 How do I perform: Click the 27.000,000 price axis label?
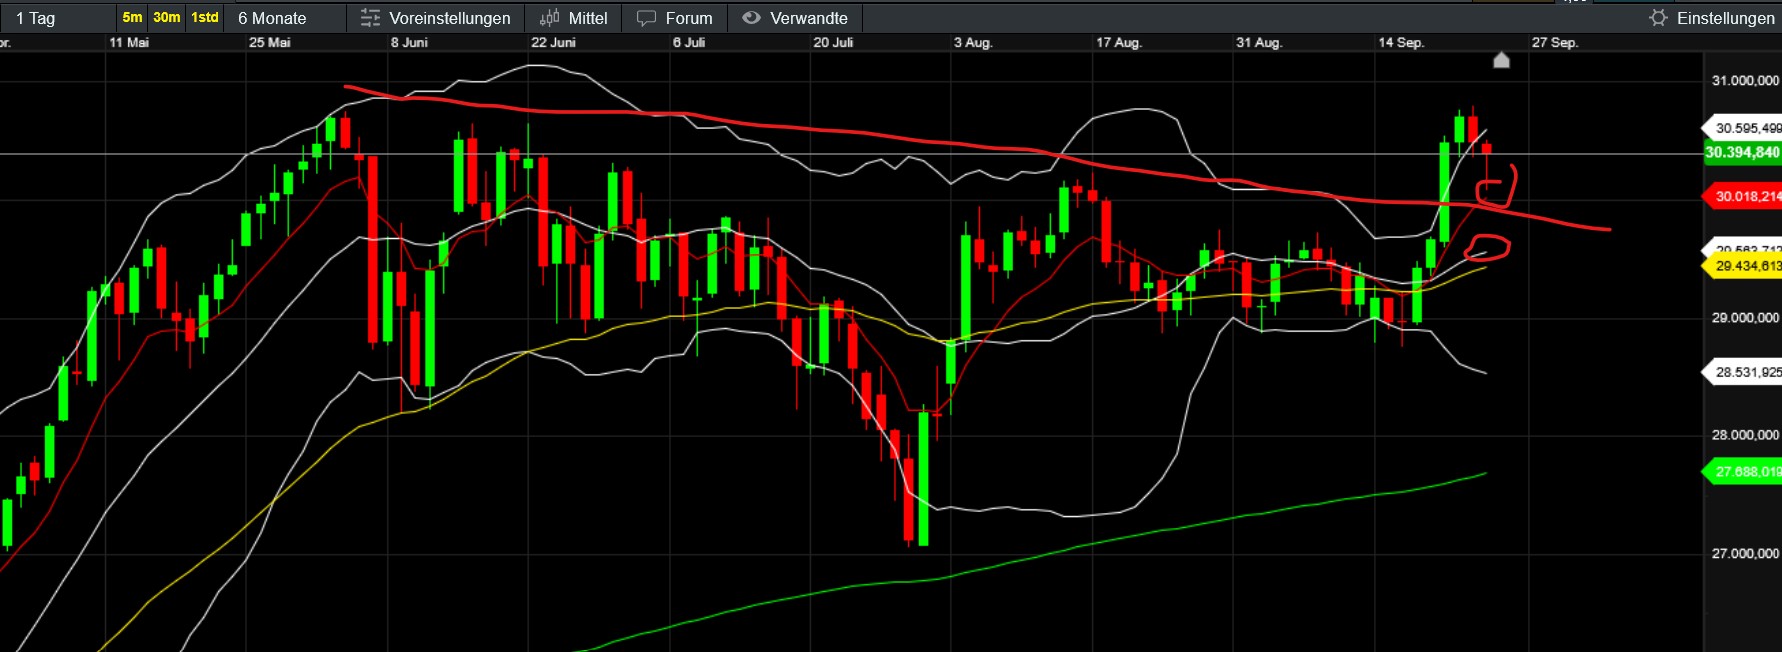click(1746, 553)
